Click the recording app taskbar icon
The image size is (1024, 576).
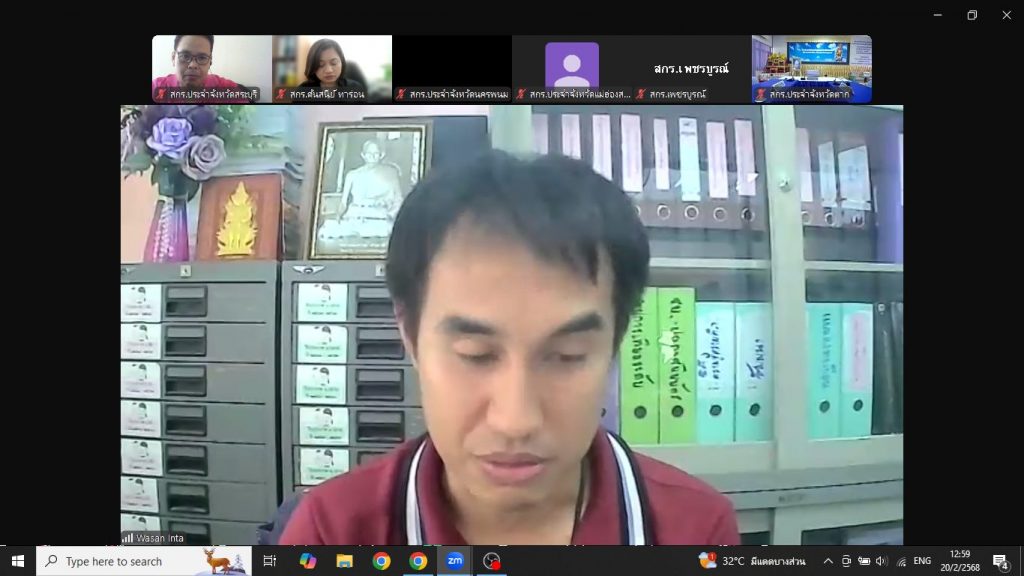point(491,561)
